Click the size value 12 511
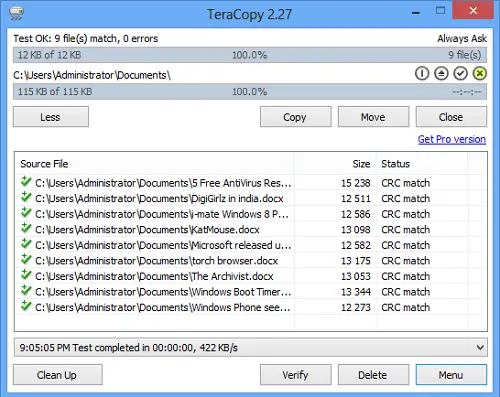Screen dimensions: 500x397 pyautogui.click(x=356, y=199)
